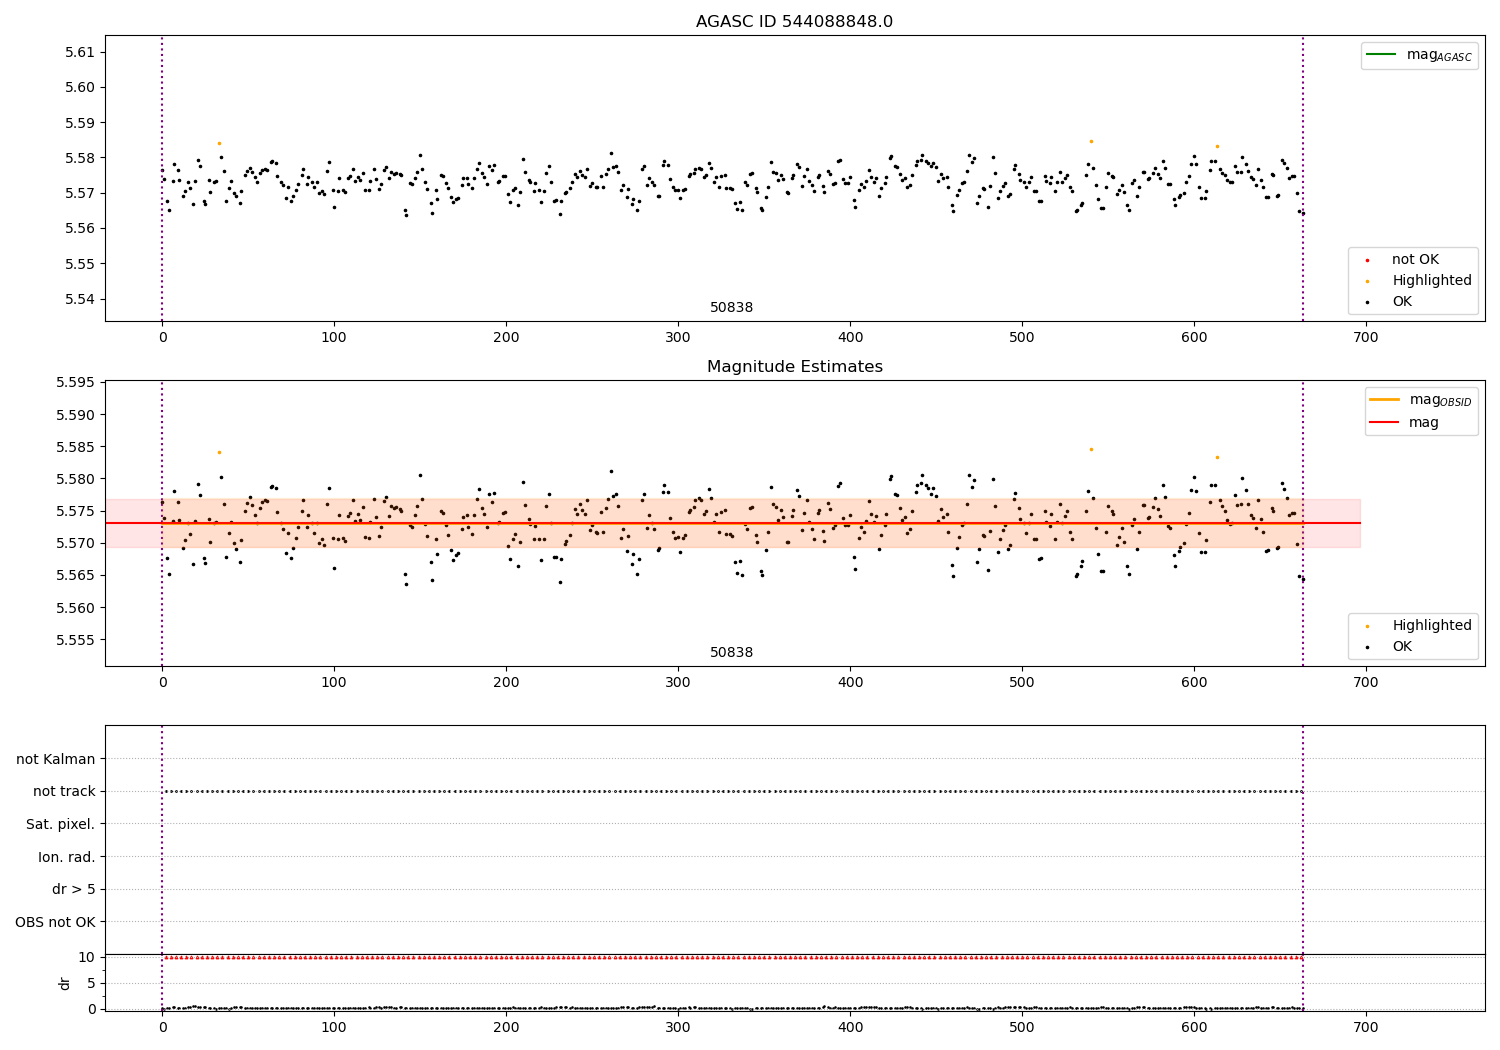1500x1050 pixels.
Task: Click the 5.61 y-axis tick label
Action: click(x=80, y=52)
